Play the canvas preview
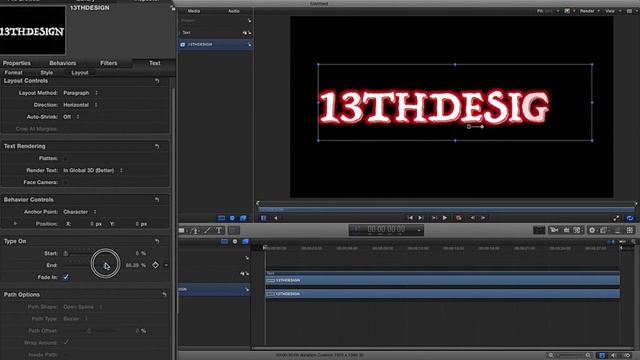This screenshot has width=640, height=360. pos(444,218)
